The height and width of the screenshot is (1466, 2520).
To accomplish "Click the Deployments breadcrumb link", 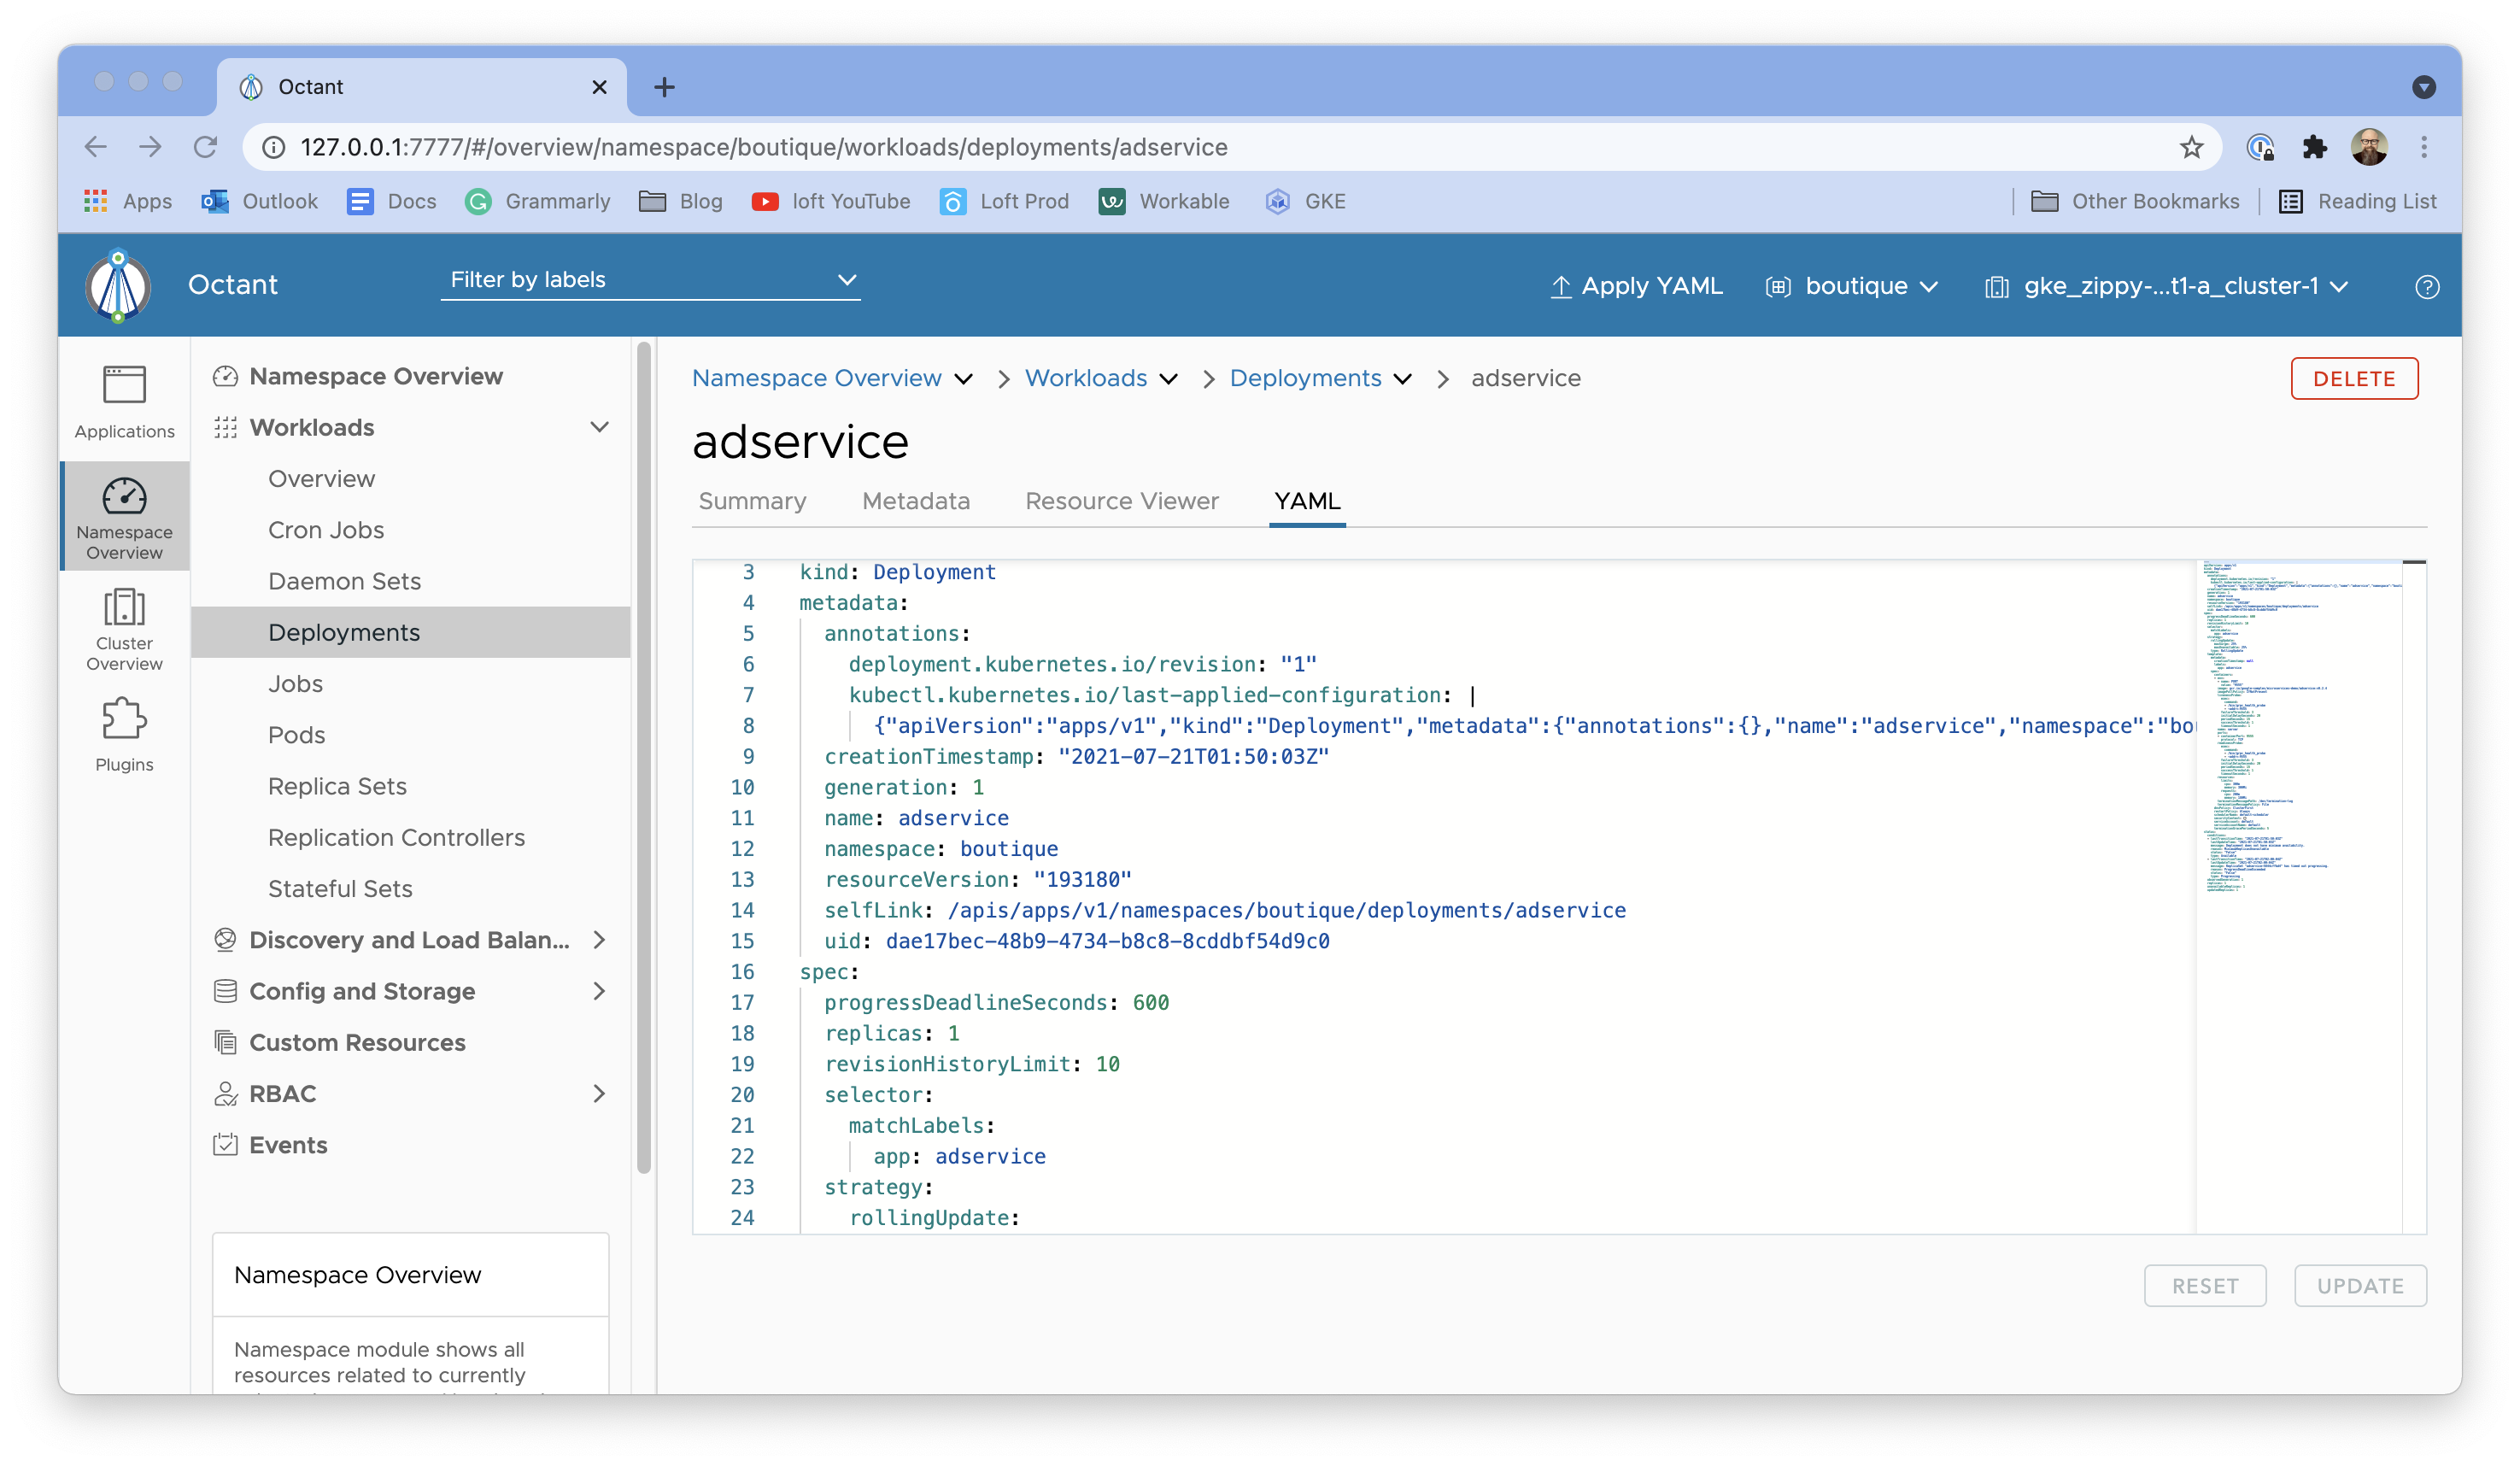I will tap(1305, 378).
